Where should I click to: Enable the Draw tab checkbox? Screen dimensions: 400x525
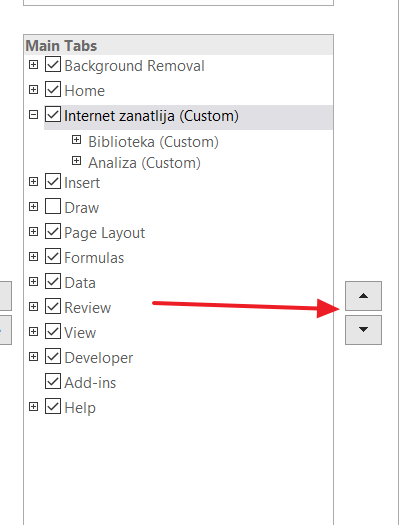click(53, 206)
